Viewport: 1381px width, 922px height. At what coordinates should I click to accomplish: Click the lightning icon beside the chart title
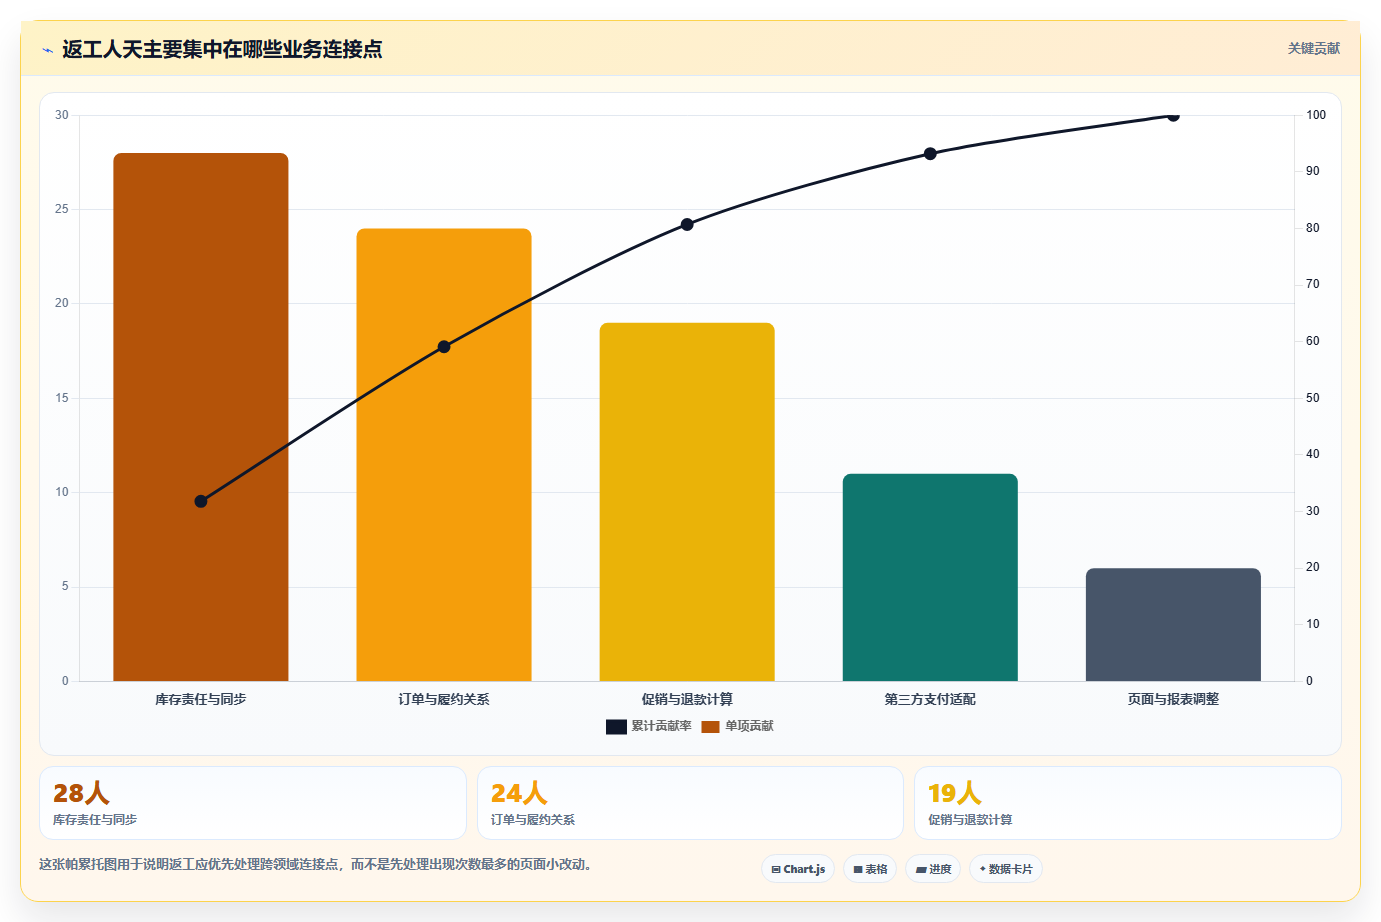point(47,50)
